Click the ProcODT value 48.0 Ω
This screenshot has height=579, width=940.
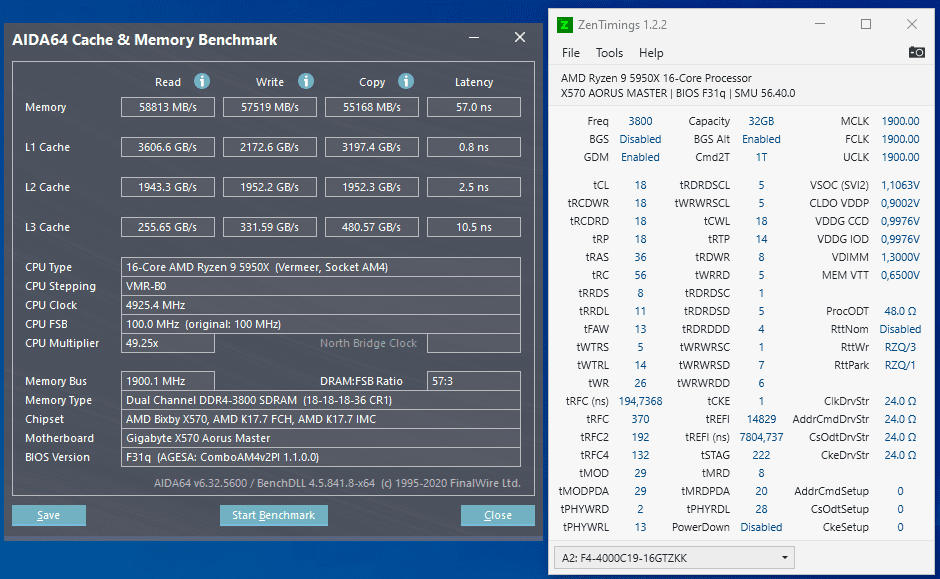[900, 311]
